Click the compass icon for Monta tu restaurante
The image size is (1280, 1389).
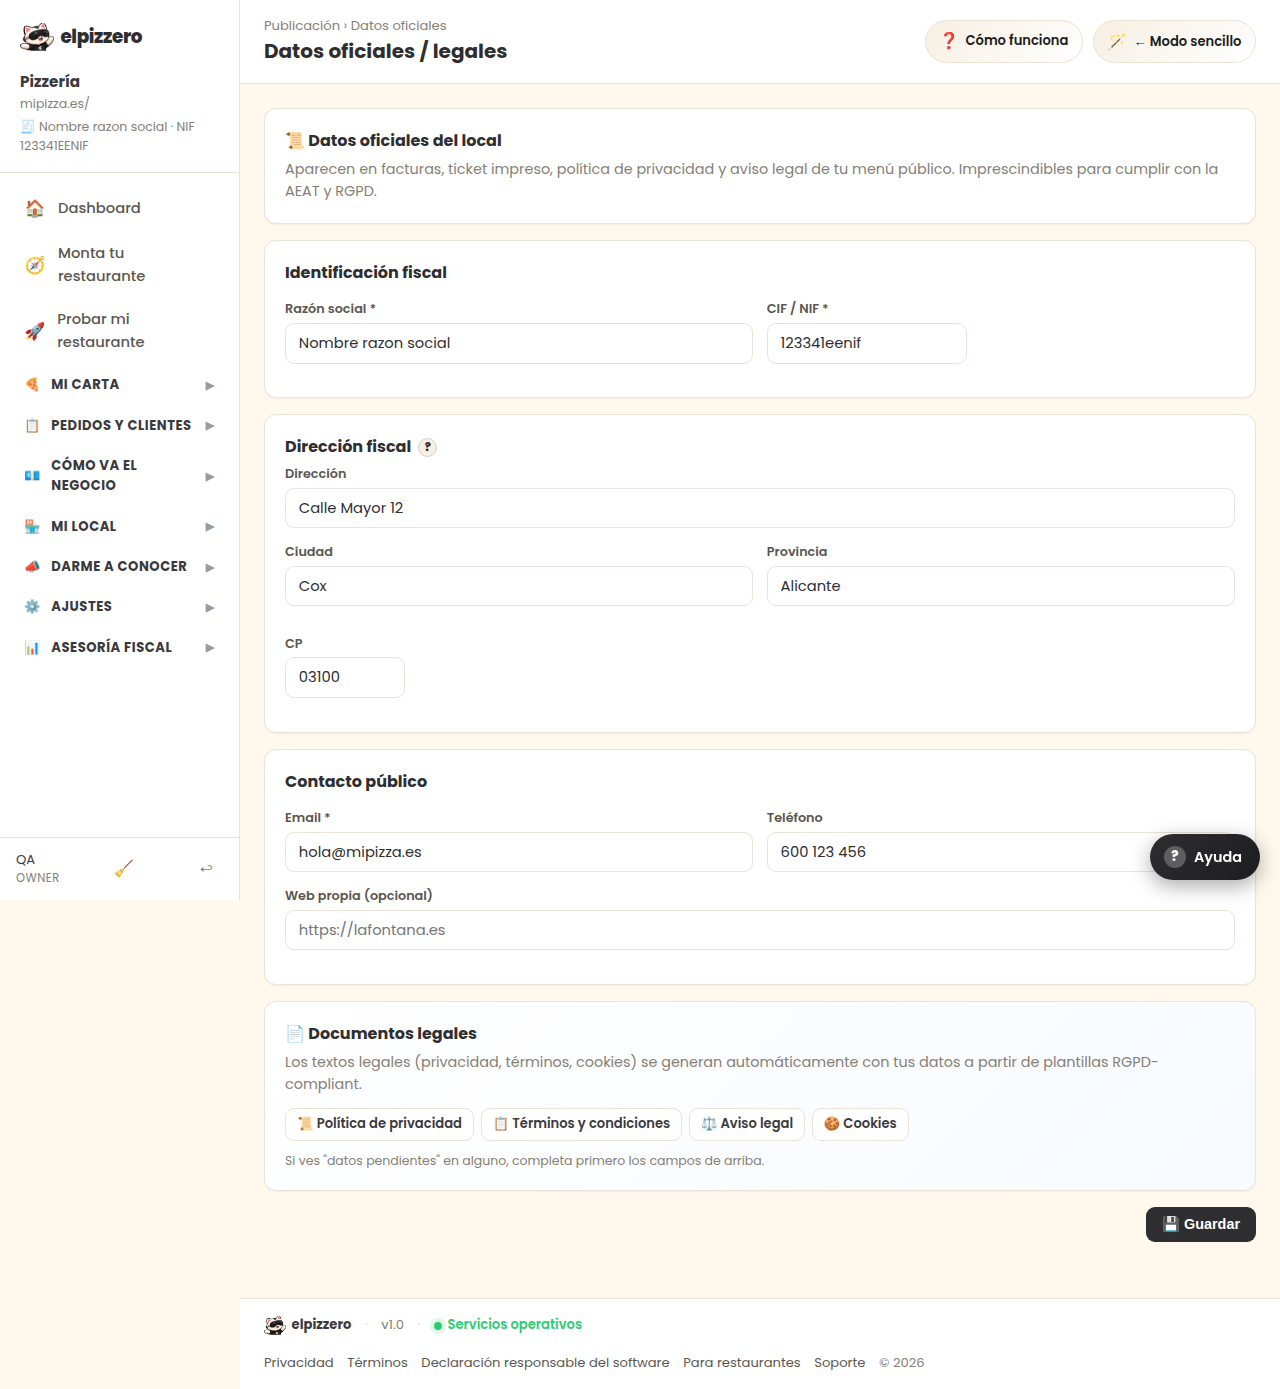[35, 265]
